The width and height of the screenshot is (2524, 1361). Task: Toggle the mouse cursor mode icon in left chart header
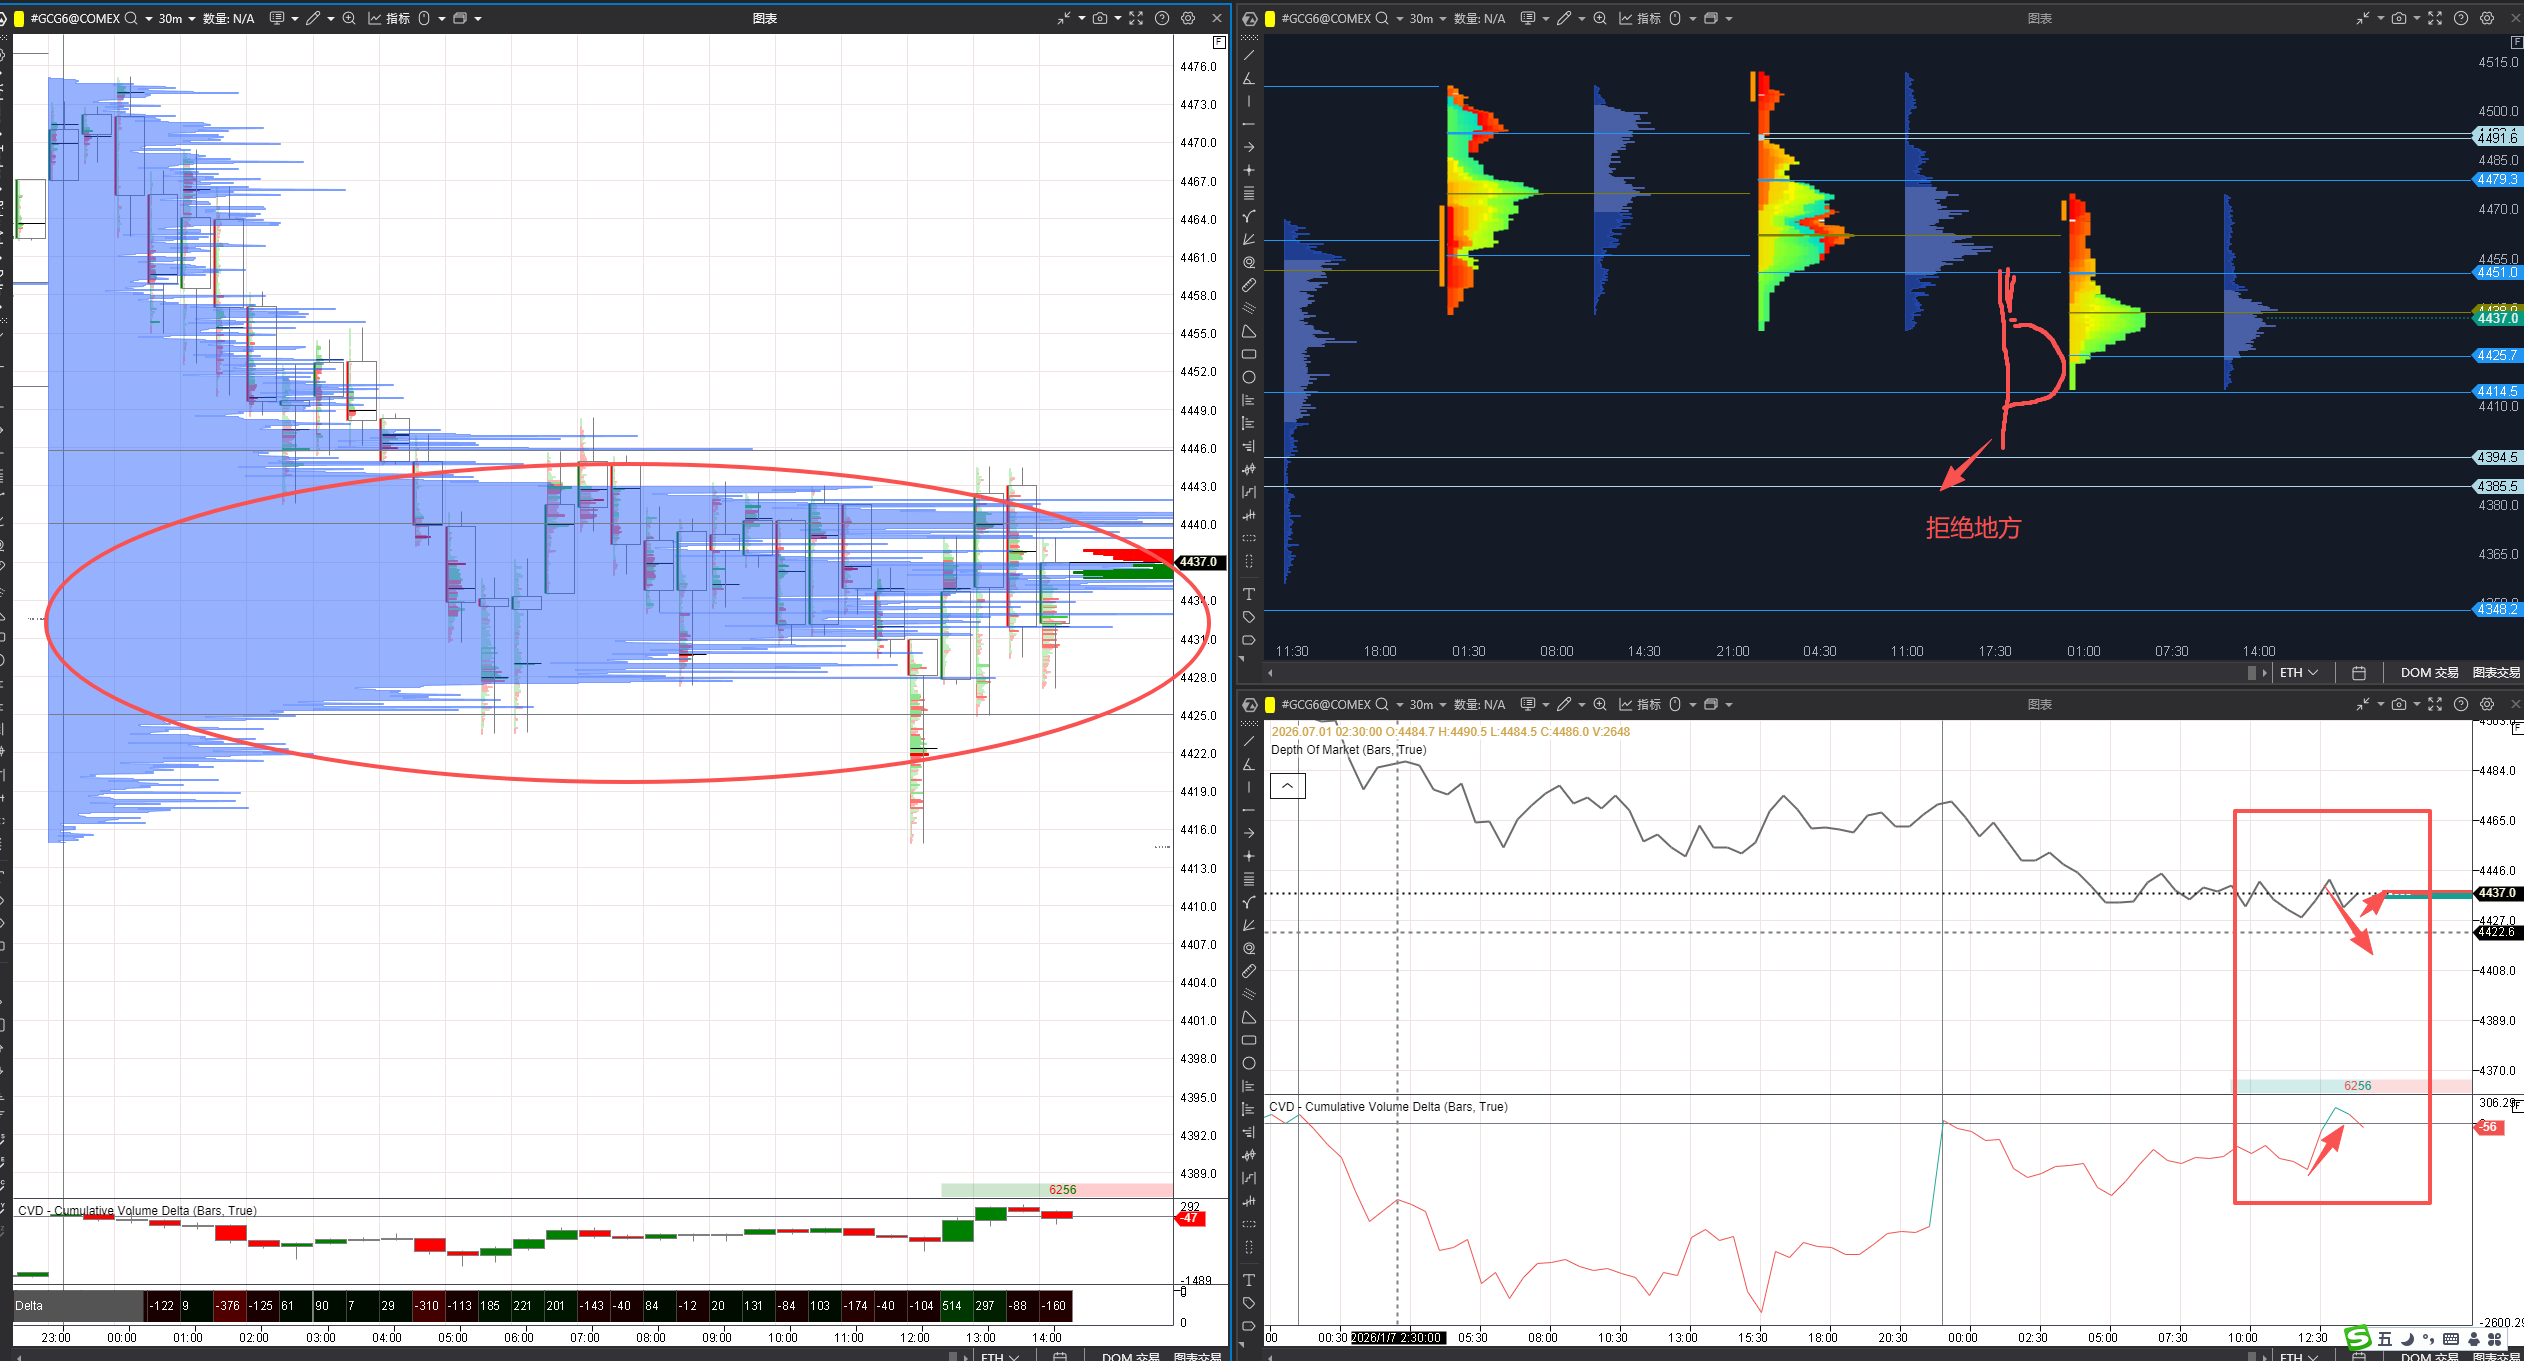(x=424, y=18)
